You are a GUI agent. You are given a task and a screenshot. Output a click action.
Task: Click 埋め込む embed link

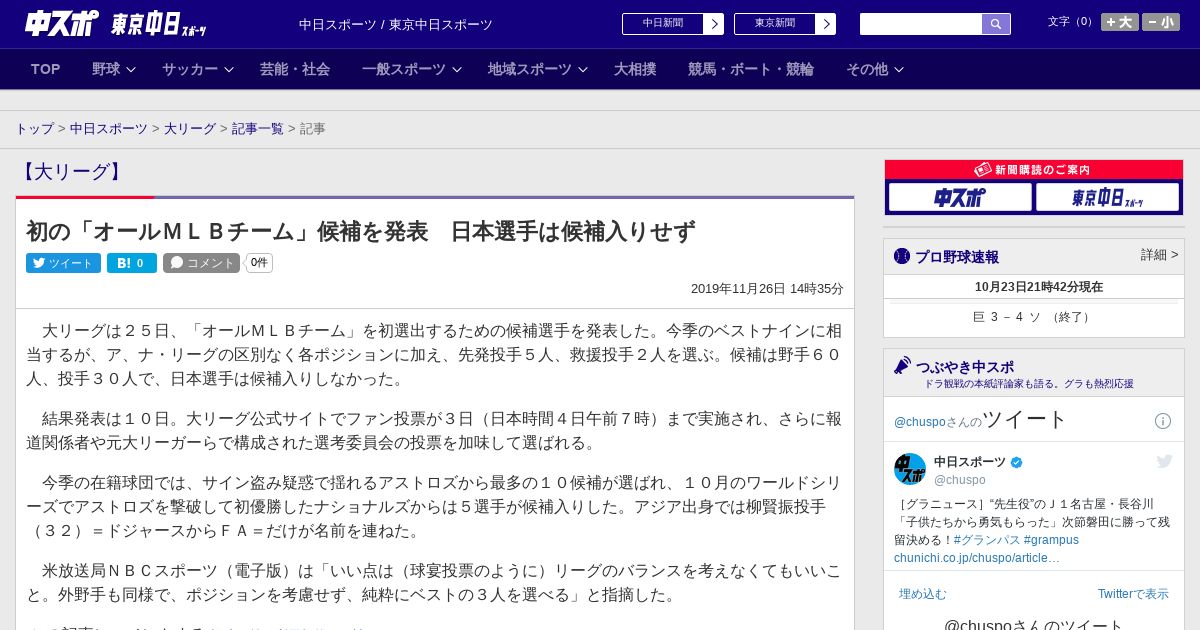coord(922,594)
